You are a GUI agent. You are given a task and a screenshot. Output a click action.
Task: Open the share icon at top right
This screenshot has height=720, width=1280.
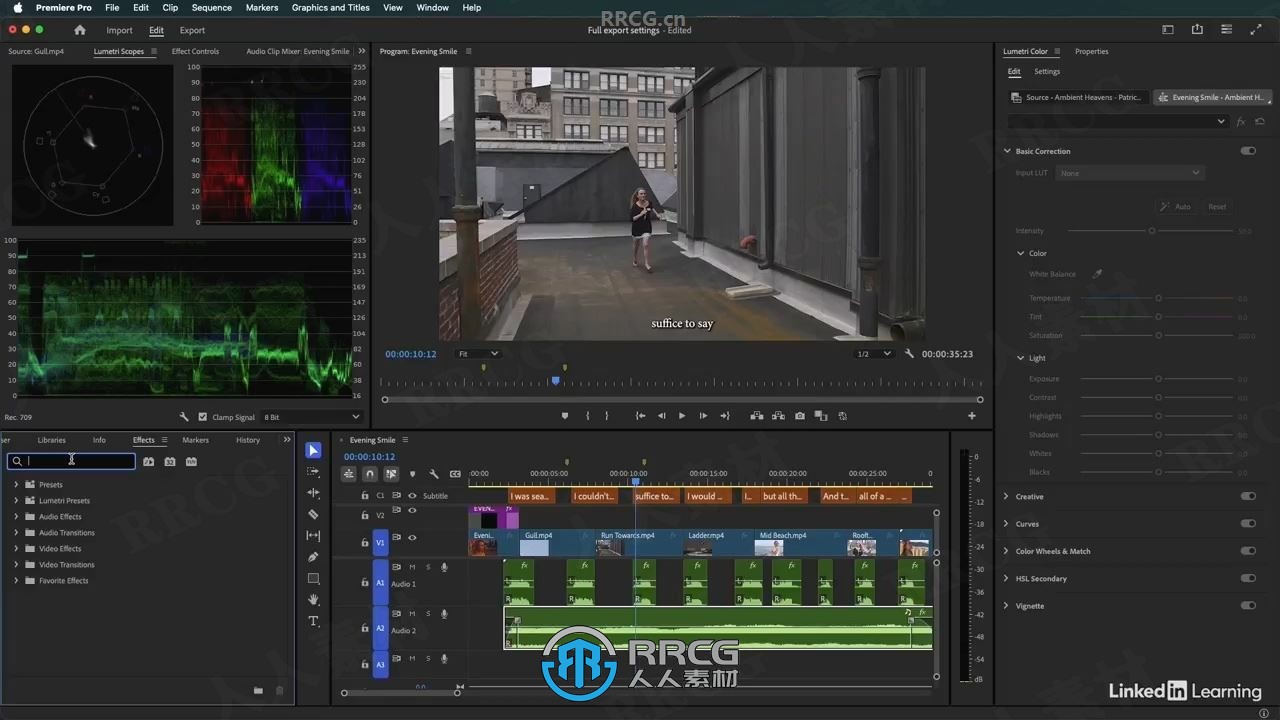pos(1197,30)
